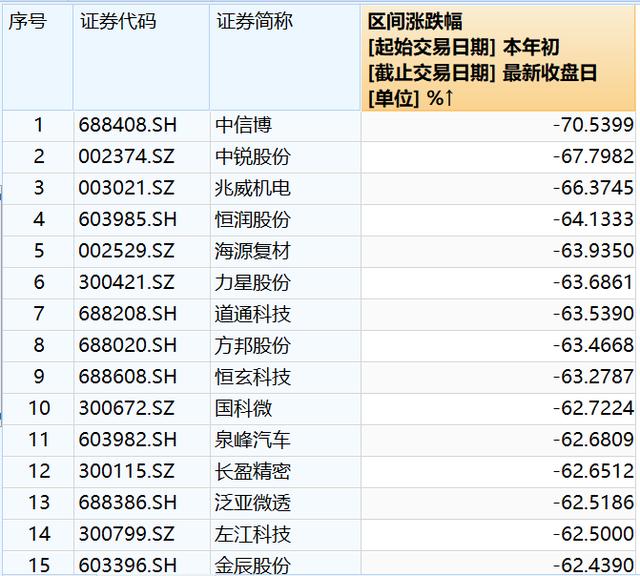The width and height of the screenshot is (640, 576).
Task: Select the -63.9350 value cell
Action: 499,251
